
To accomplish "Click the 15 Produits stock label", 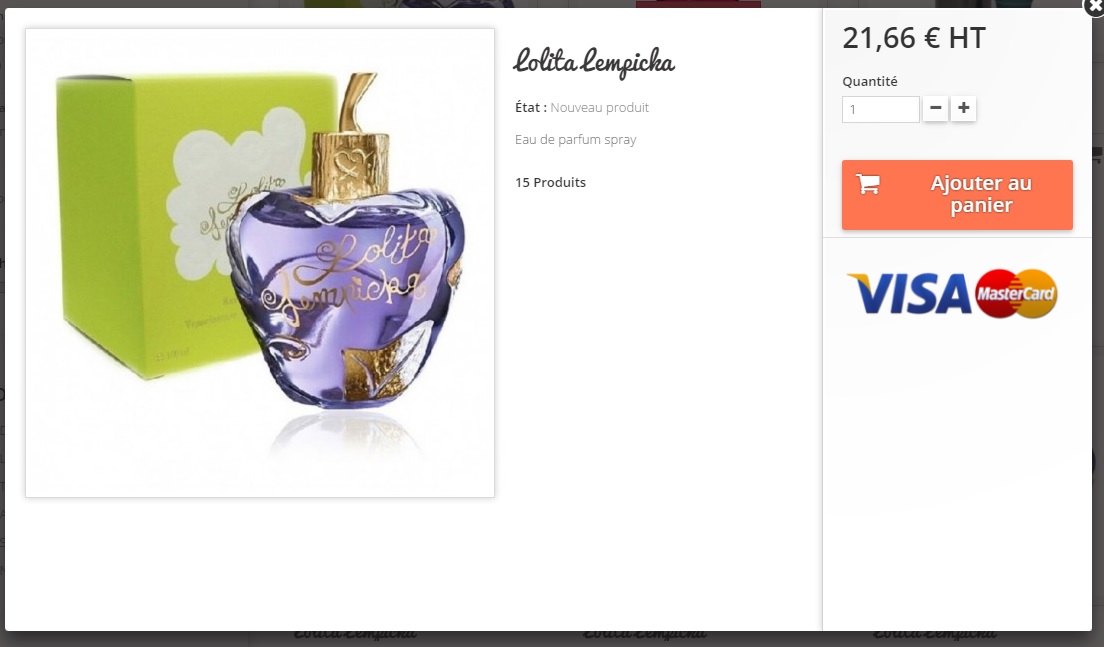I will click(550, 182).
